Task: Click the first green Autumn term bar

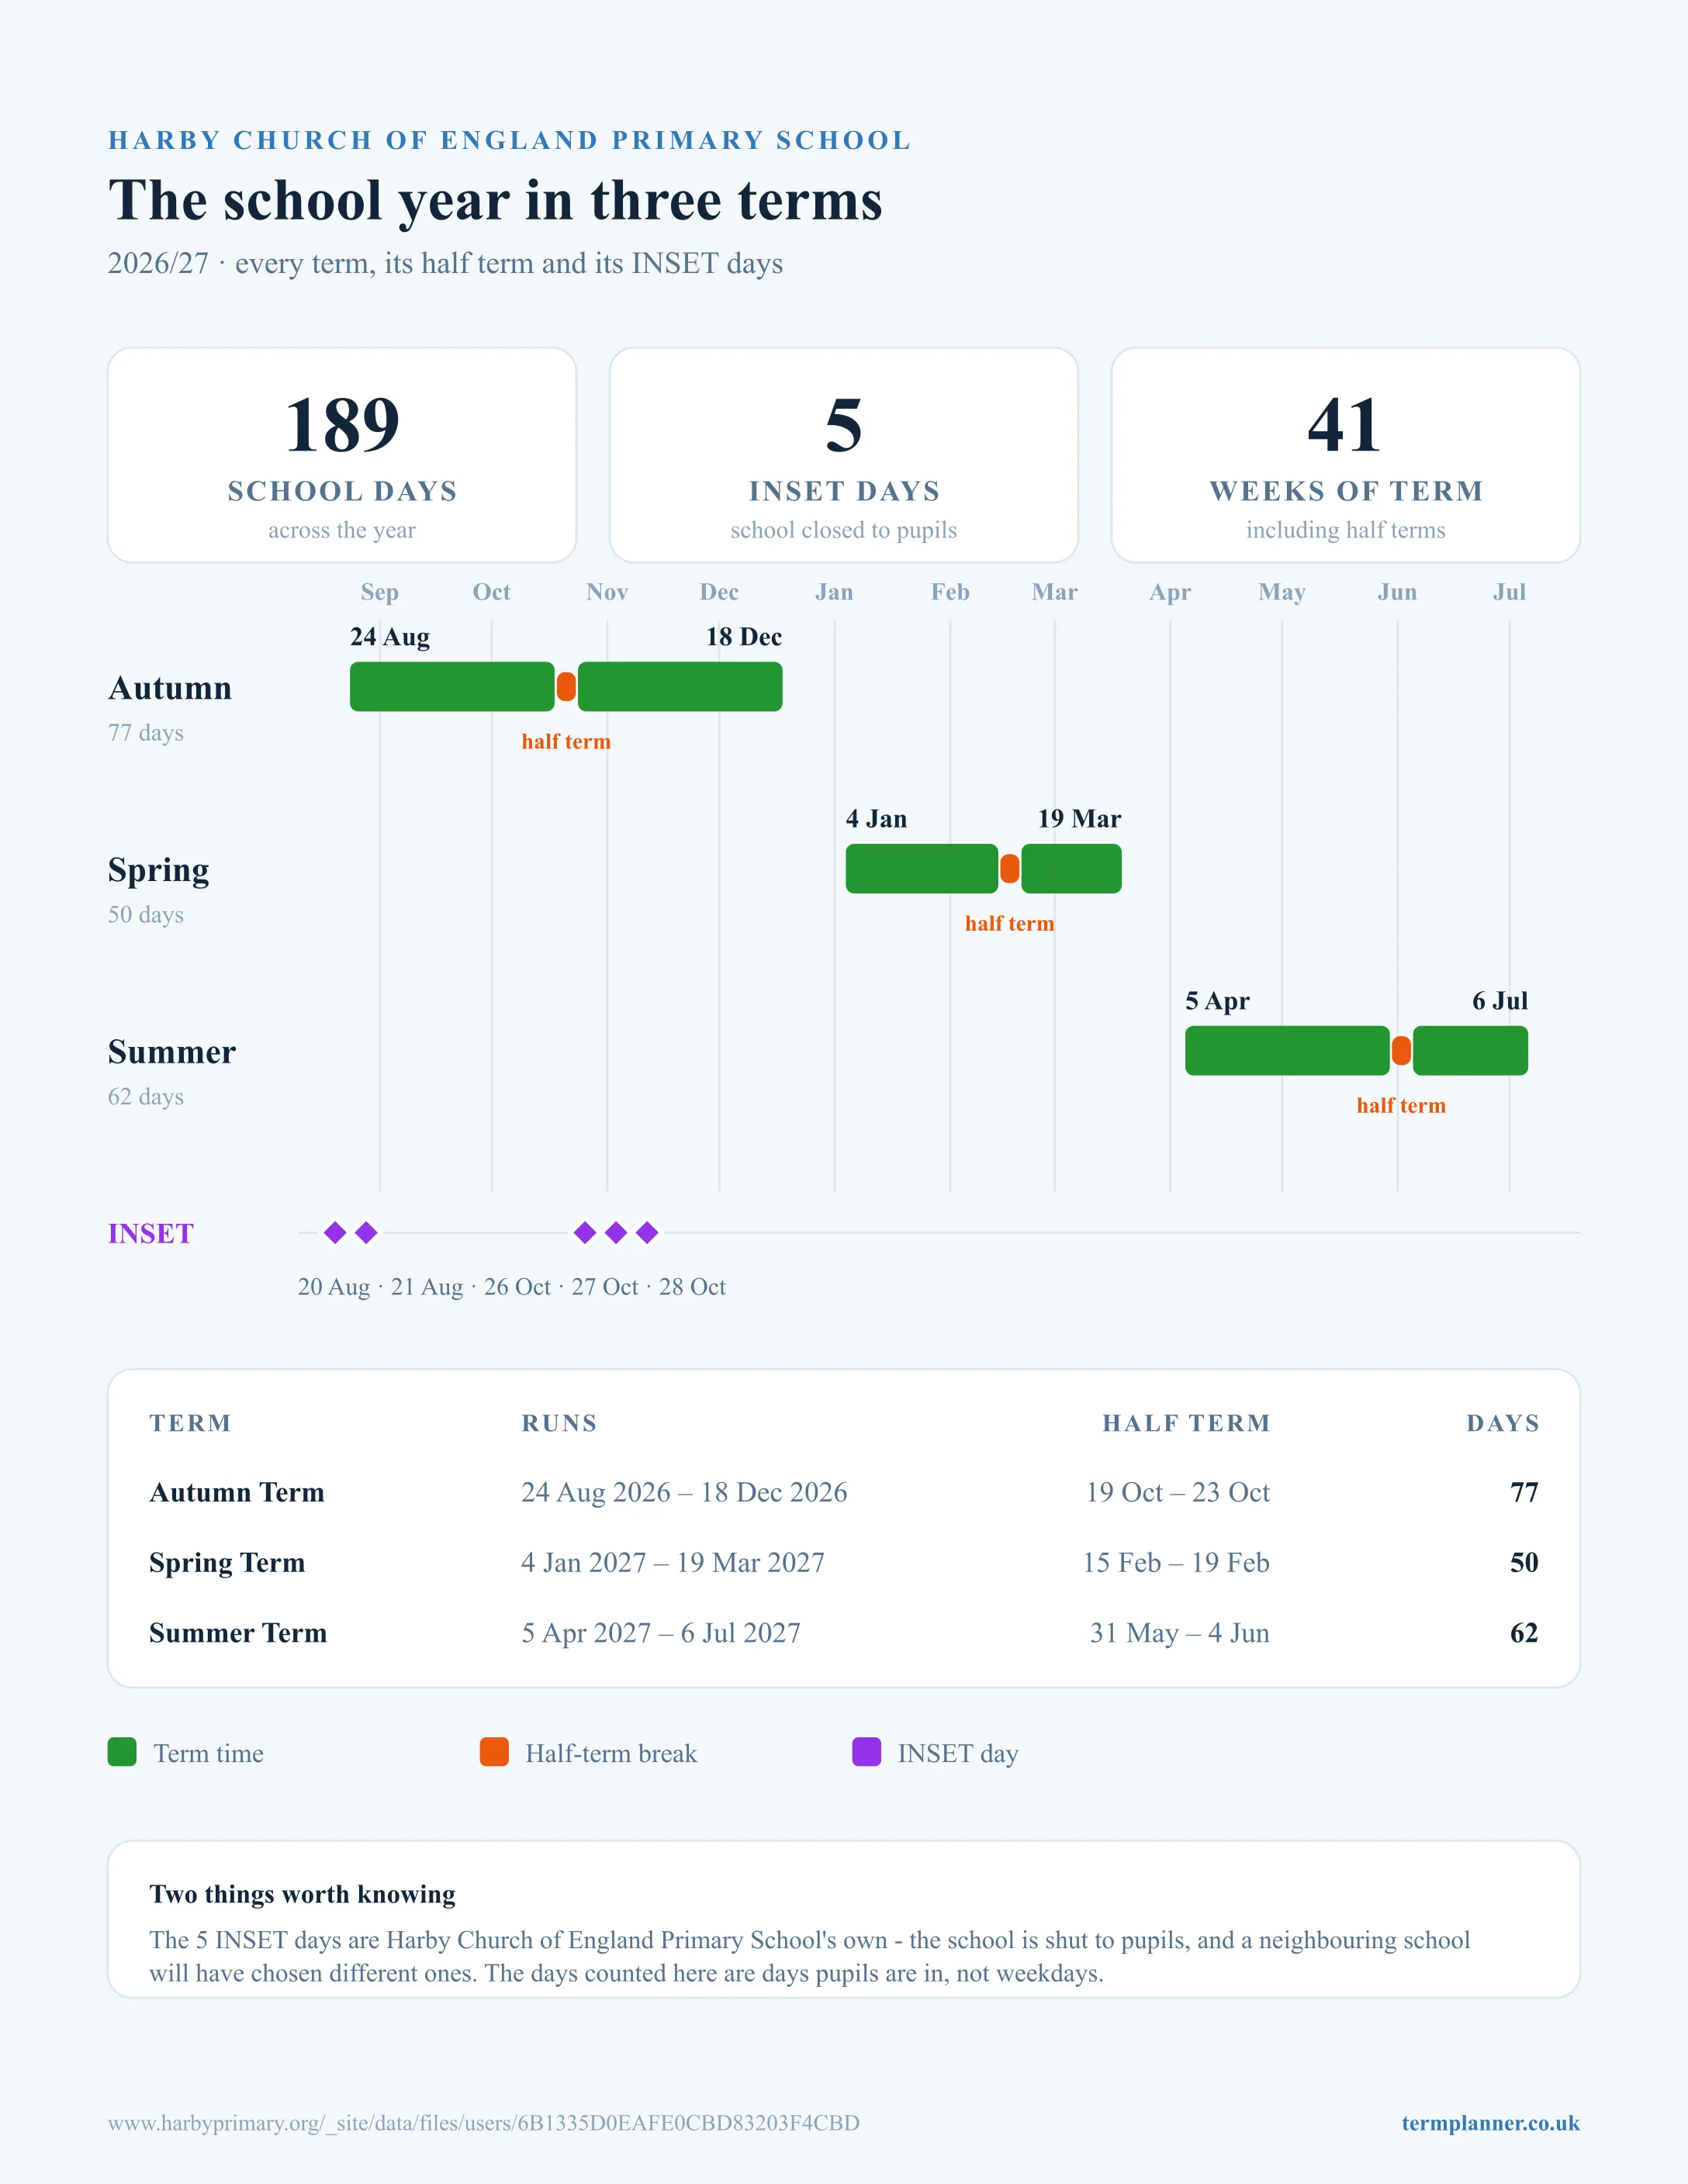Action: [452, 687]
